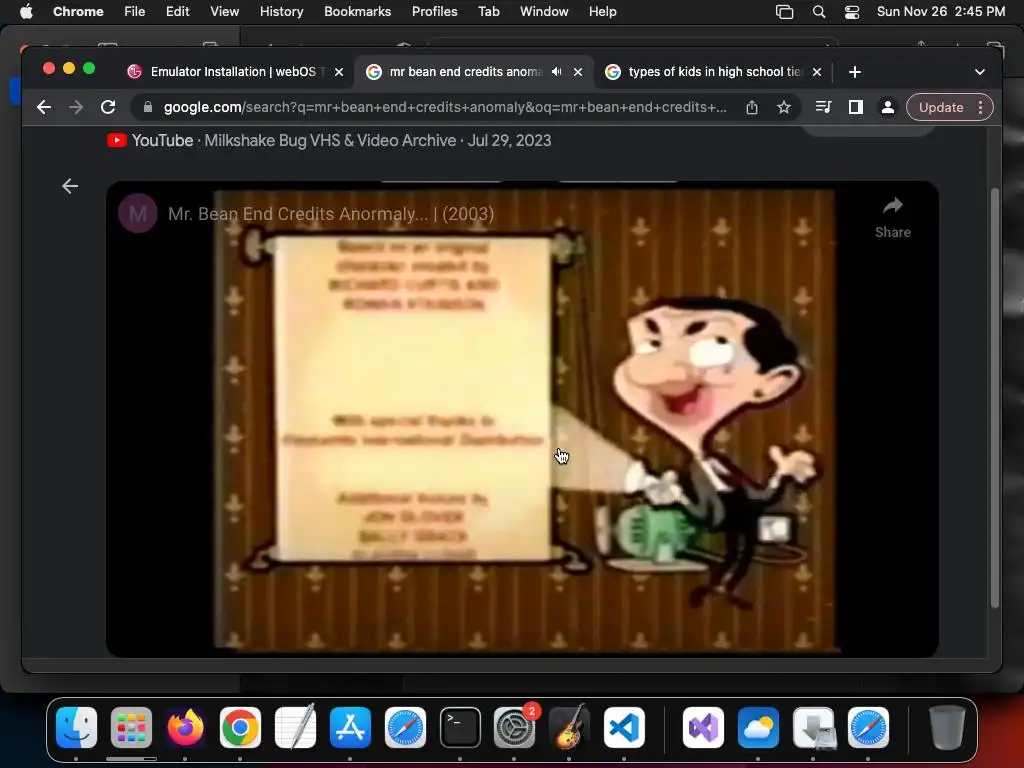Image resolution: width=1024 pixels, height=768 pixels.
Task: Open the Mr. Bean End Credits video title
Action: pos(331,214)
